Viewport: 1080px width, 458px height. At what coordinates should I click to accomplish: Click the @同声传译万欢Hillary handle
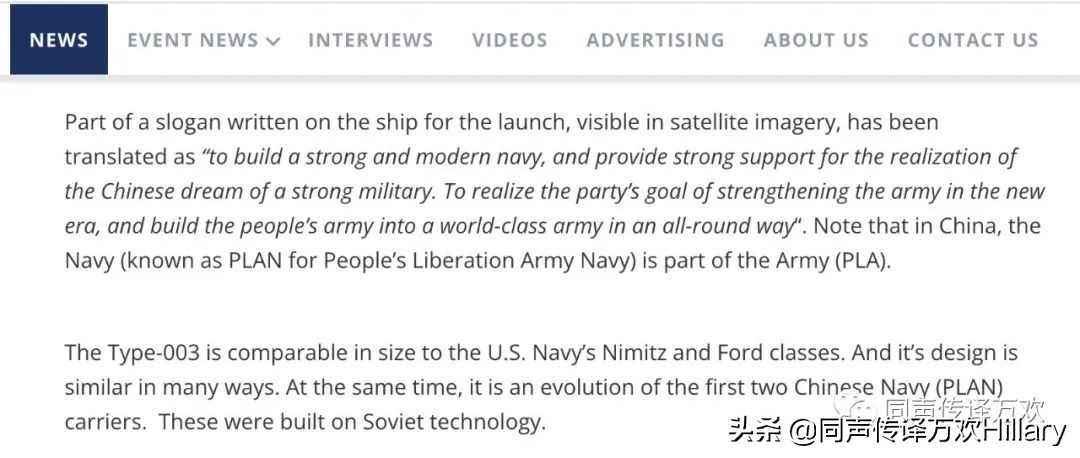coord(928,432)
